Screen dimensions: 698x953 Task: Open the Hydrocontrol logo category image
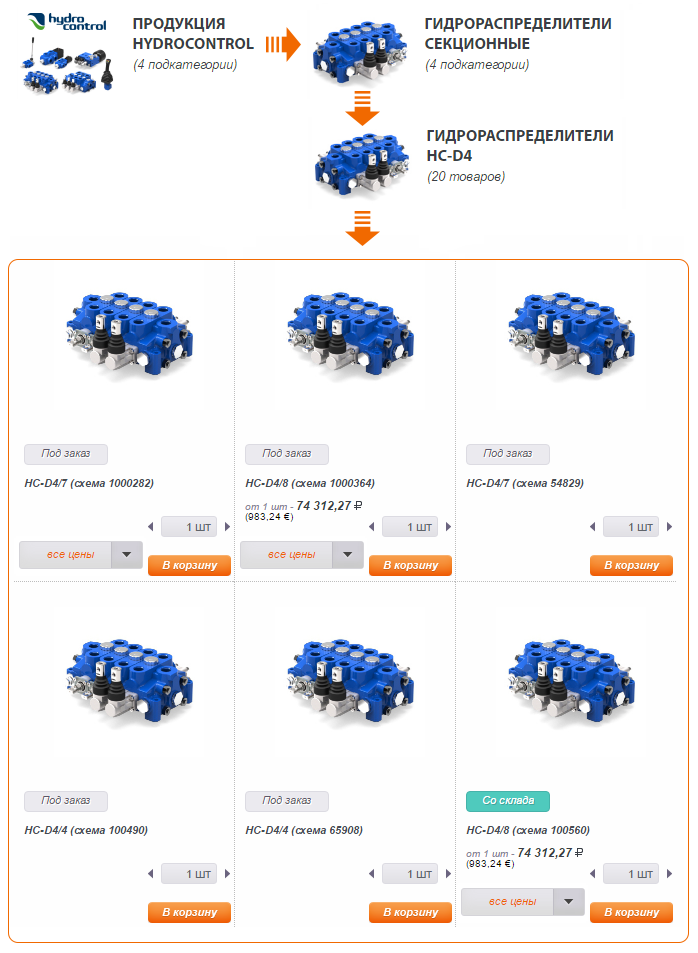click(67, 53)
